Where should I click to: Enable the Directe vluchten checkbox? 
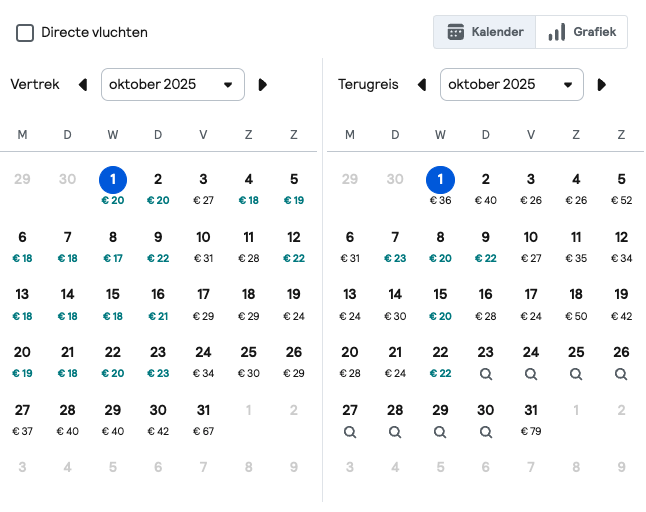click(25, 33)
